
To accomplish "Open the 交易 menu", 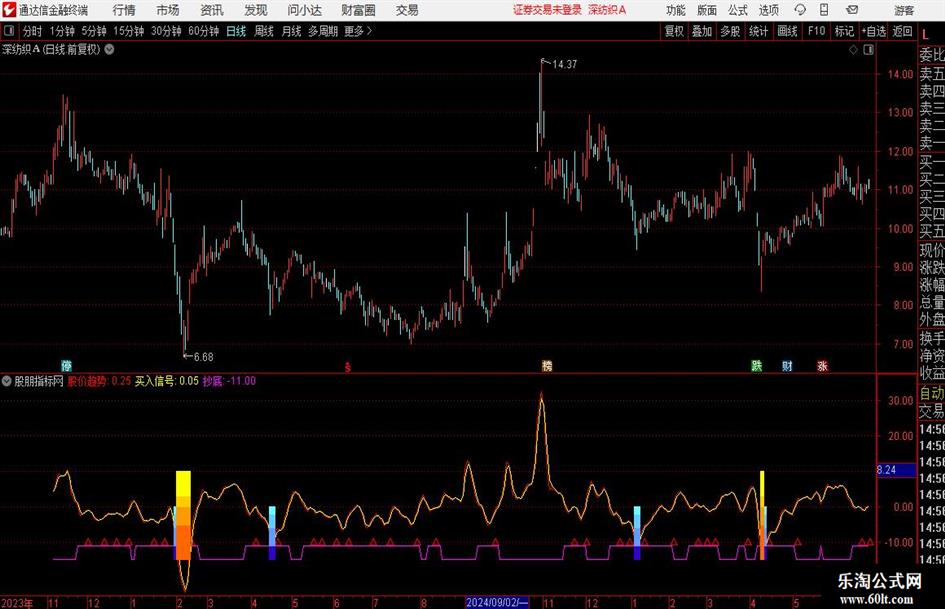I will click(x=407, y=10).
